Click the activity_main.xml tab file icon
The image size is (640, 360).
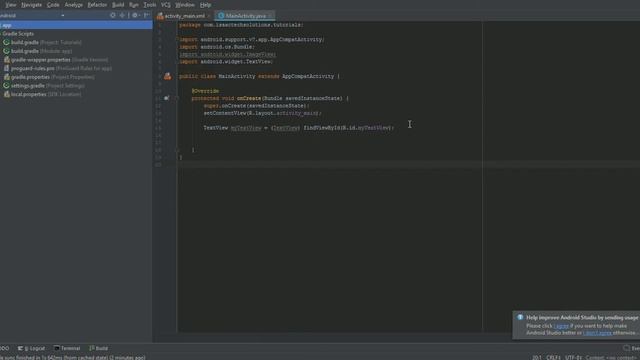160,16
